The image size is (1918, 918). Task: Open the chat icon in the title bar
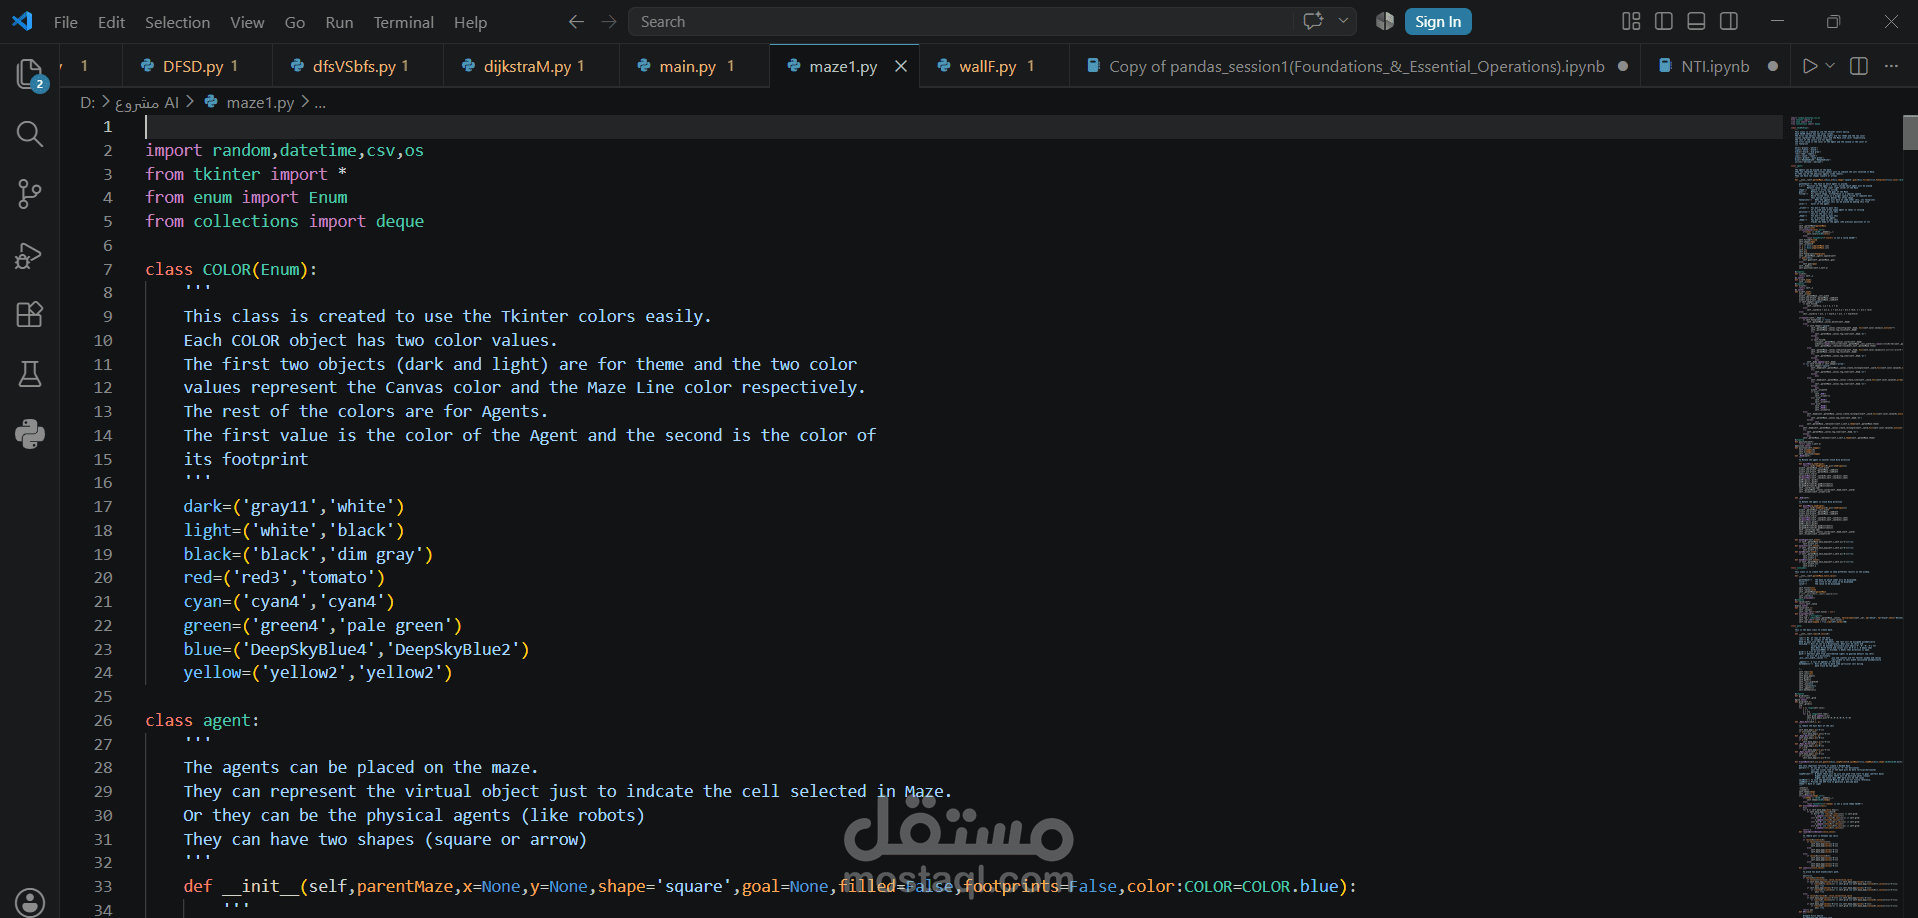(1313, 21)
